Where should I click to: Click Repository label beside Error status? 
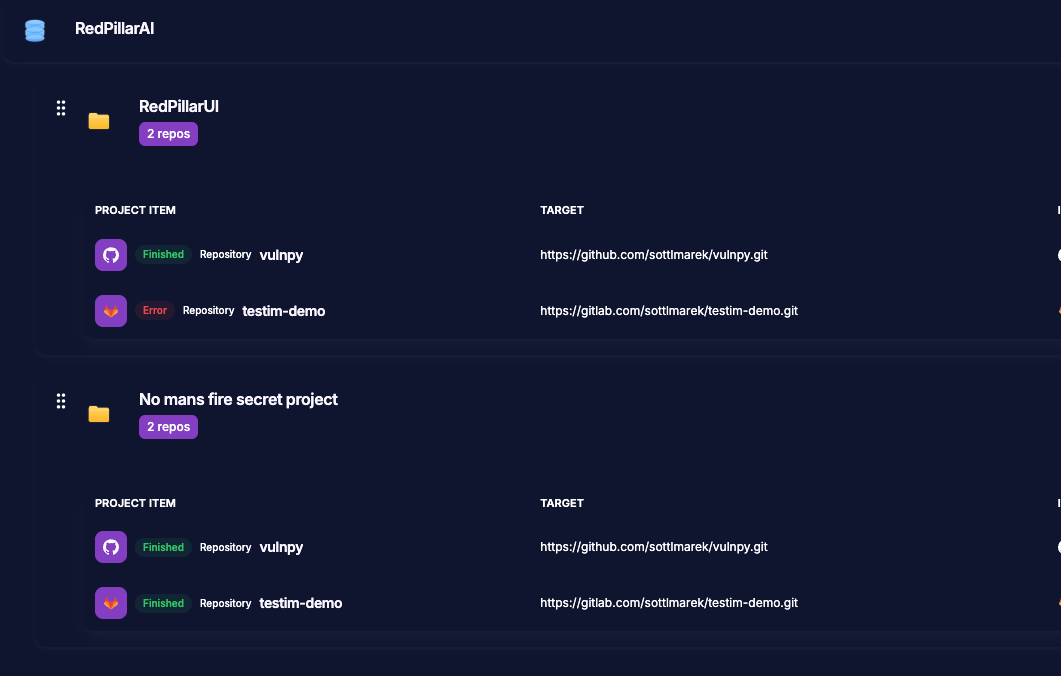208,311
